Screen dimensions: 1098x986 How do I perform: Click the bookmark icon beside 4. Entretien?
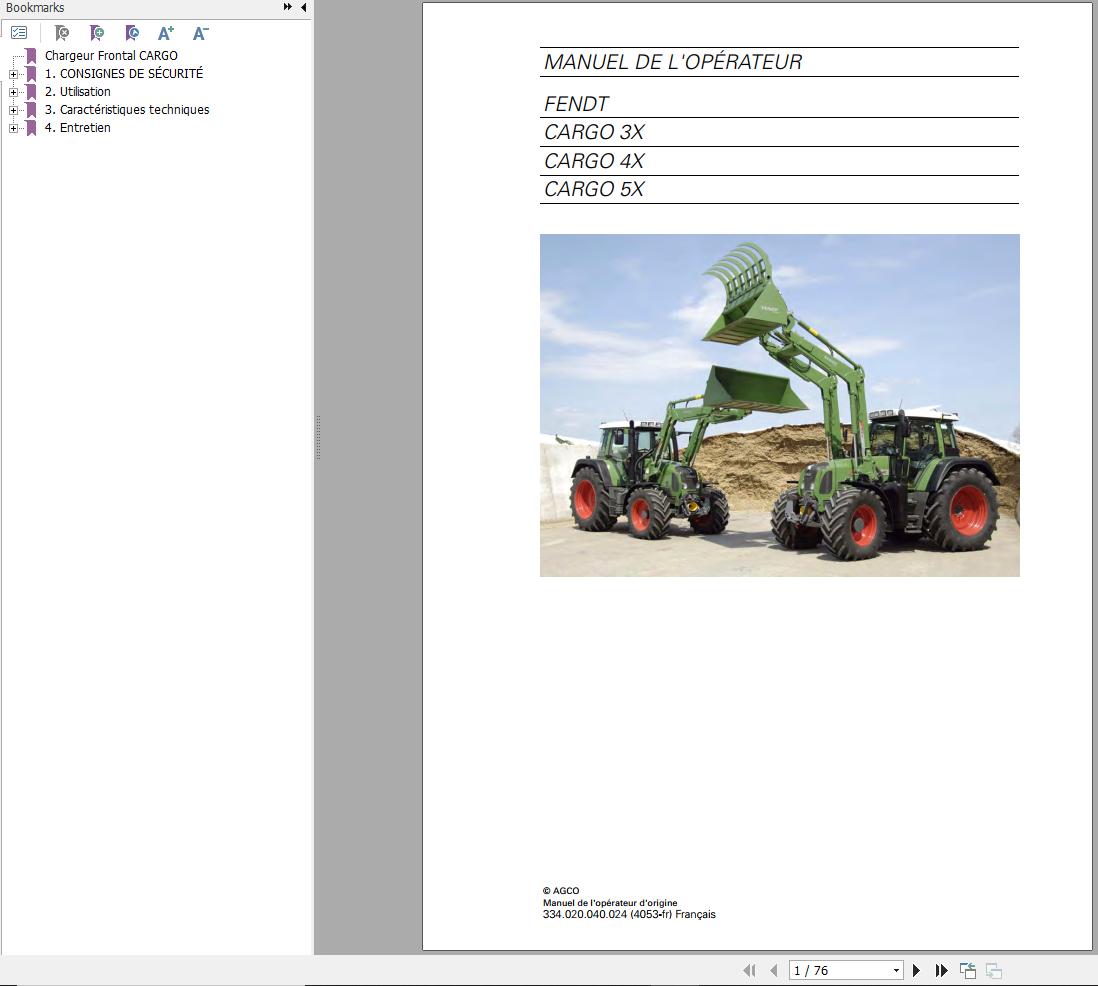pos(31,128)
